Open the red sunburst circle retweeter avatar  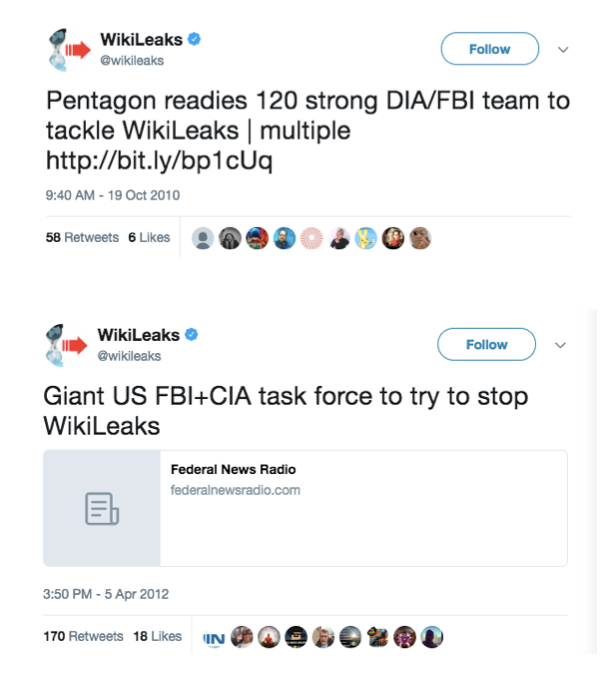click(x=311, y=238)
